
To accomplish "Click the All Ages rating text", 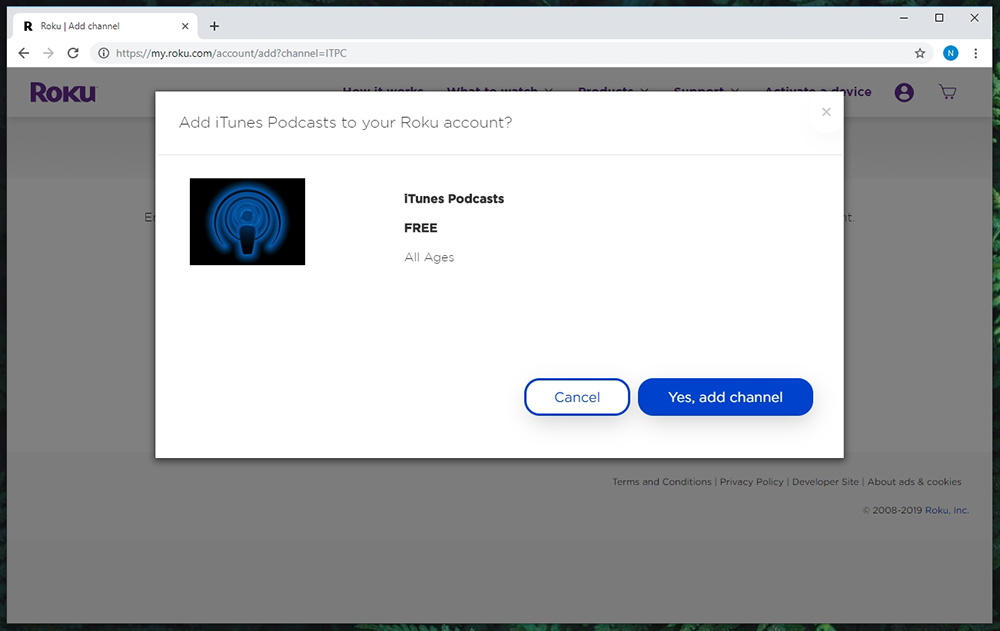I will click(429, 257).
